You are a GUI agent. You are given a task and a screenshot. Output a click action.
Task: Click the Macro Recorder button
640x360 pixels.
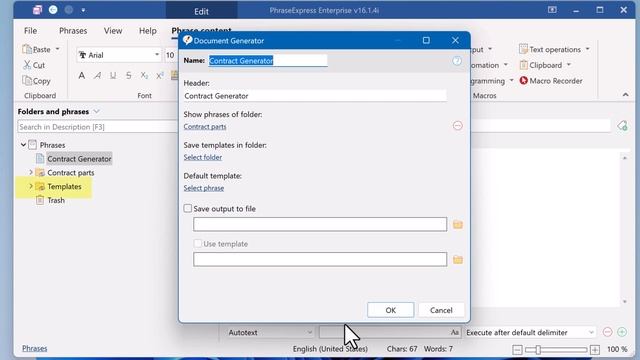coord(551,81)
